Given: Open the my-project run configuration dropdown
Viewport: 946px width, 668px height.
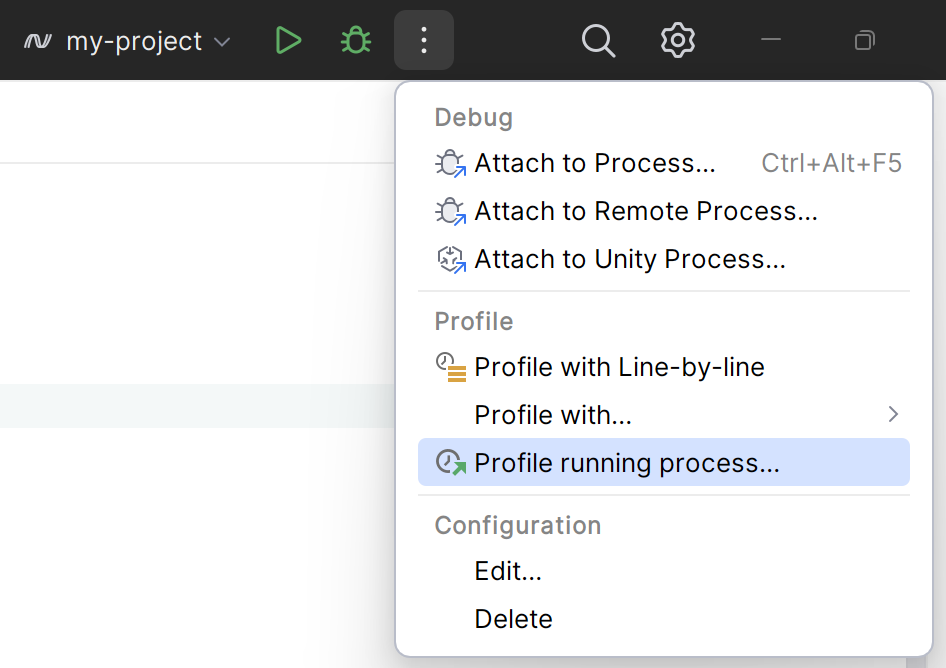Looking at the screenshot, I should (x=134, y=42).
